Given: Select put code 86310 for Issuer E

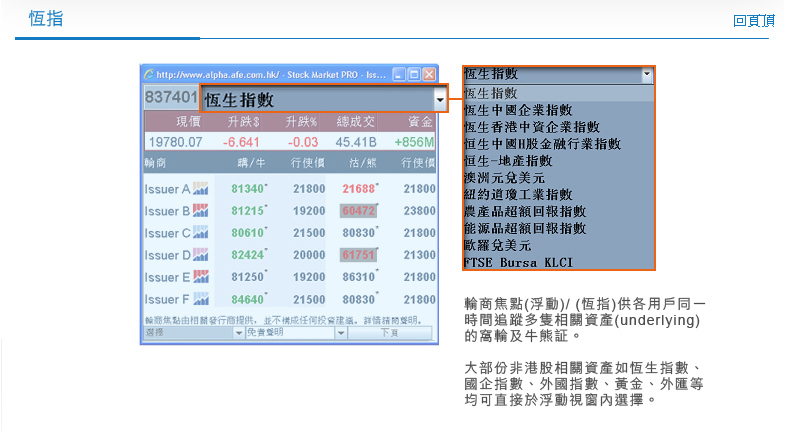Looking at the screenshot, I should (x=359, y=277).
